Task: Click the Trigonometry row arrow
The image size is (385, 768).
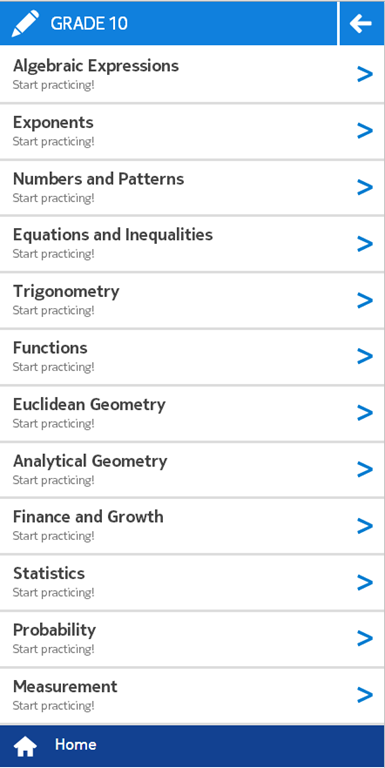Action: (x=365, y=300)
